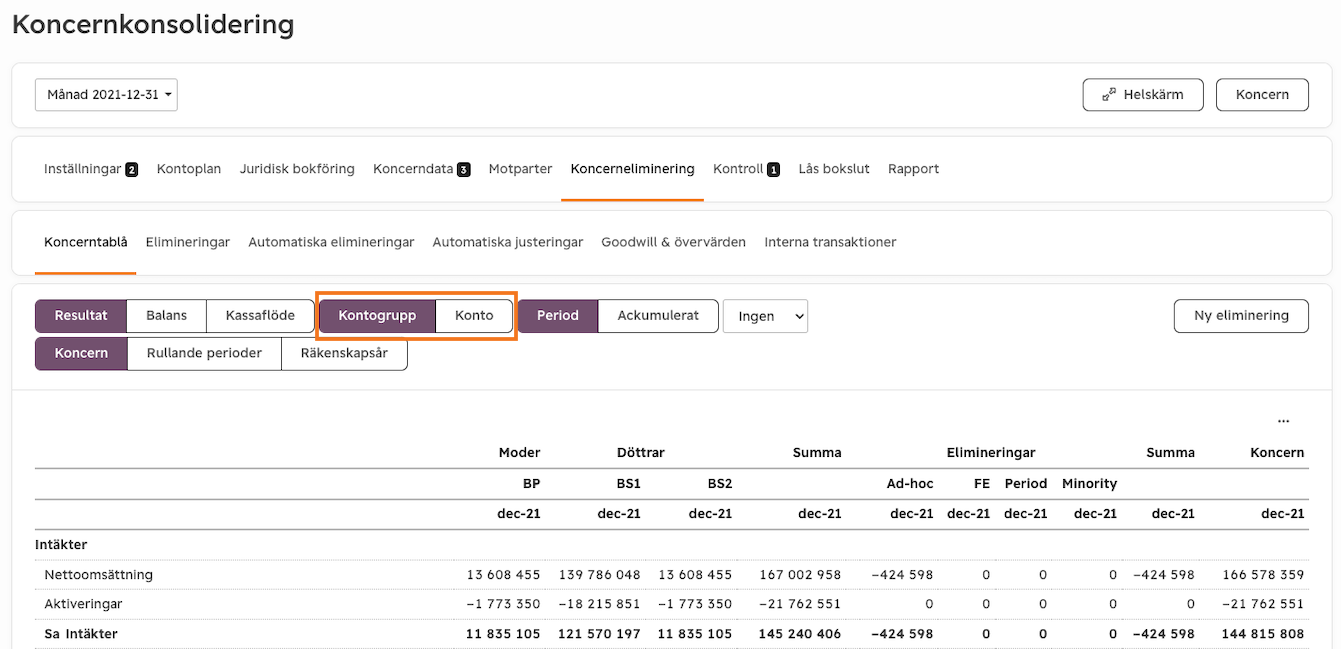The width and height of the screenshot is (1341, 649).
Task: Go to the Kontoplan tab
Action: click(189, 169)
